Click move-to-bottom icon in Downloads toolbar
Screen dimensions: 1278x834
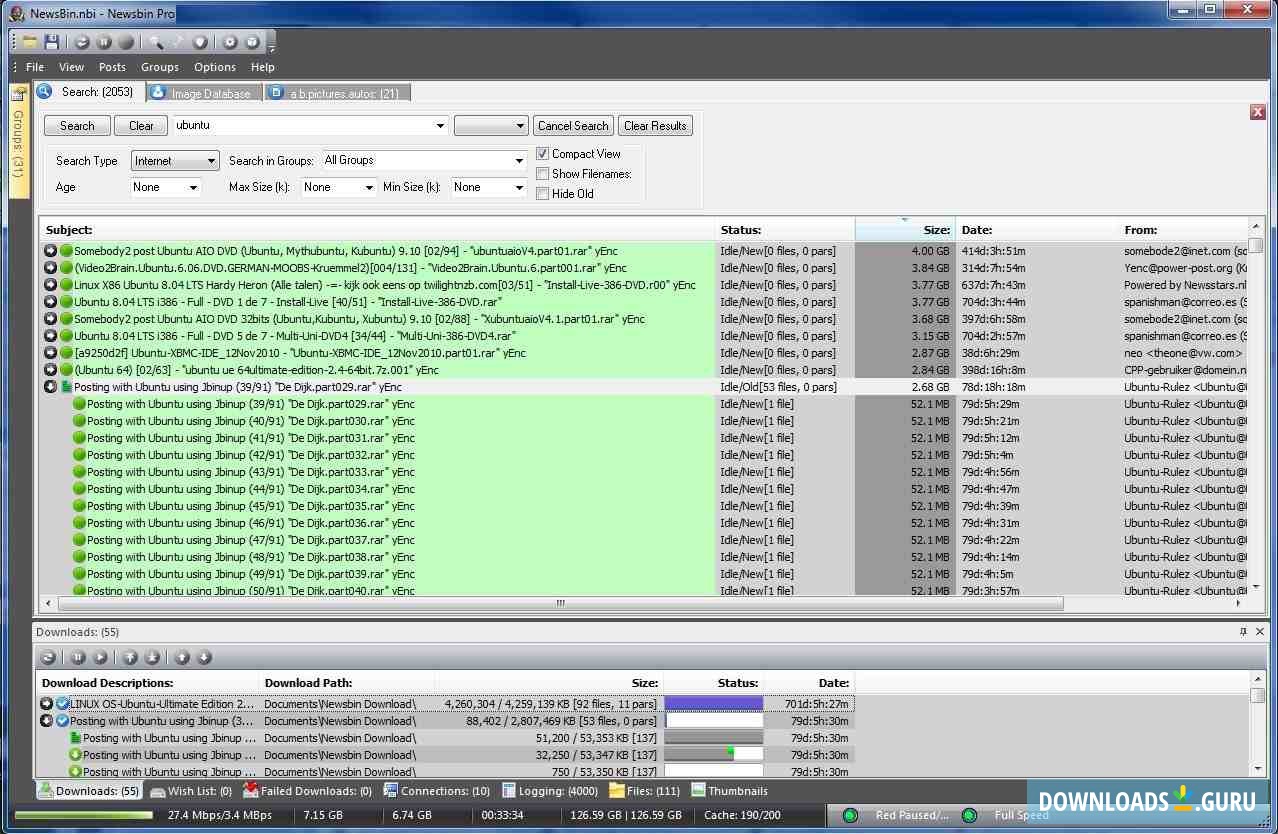pyautogui.click(x=152, y=657)
